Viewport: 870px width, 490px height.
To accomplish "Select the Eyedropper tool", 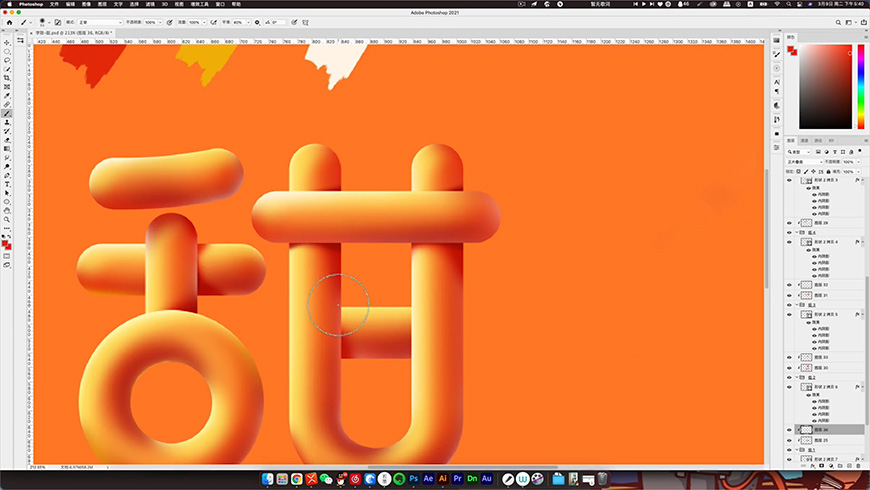I will (x=7, y=96).
